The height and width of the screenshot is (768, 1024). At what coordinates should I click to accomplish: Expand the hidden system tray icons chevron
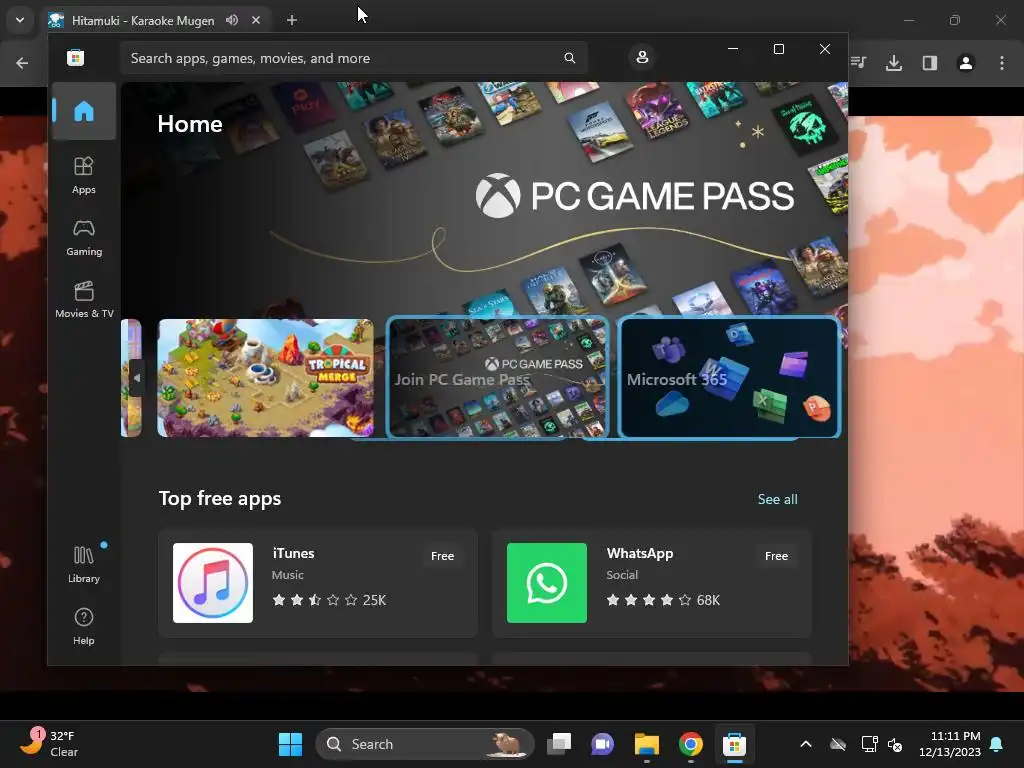tap(806, 744)
